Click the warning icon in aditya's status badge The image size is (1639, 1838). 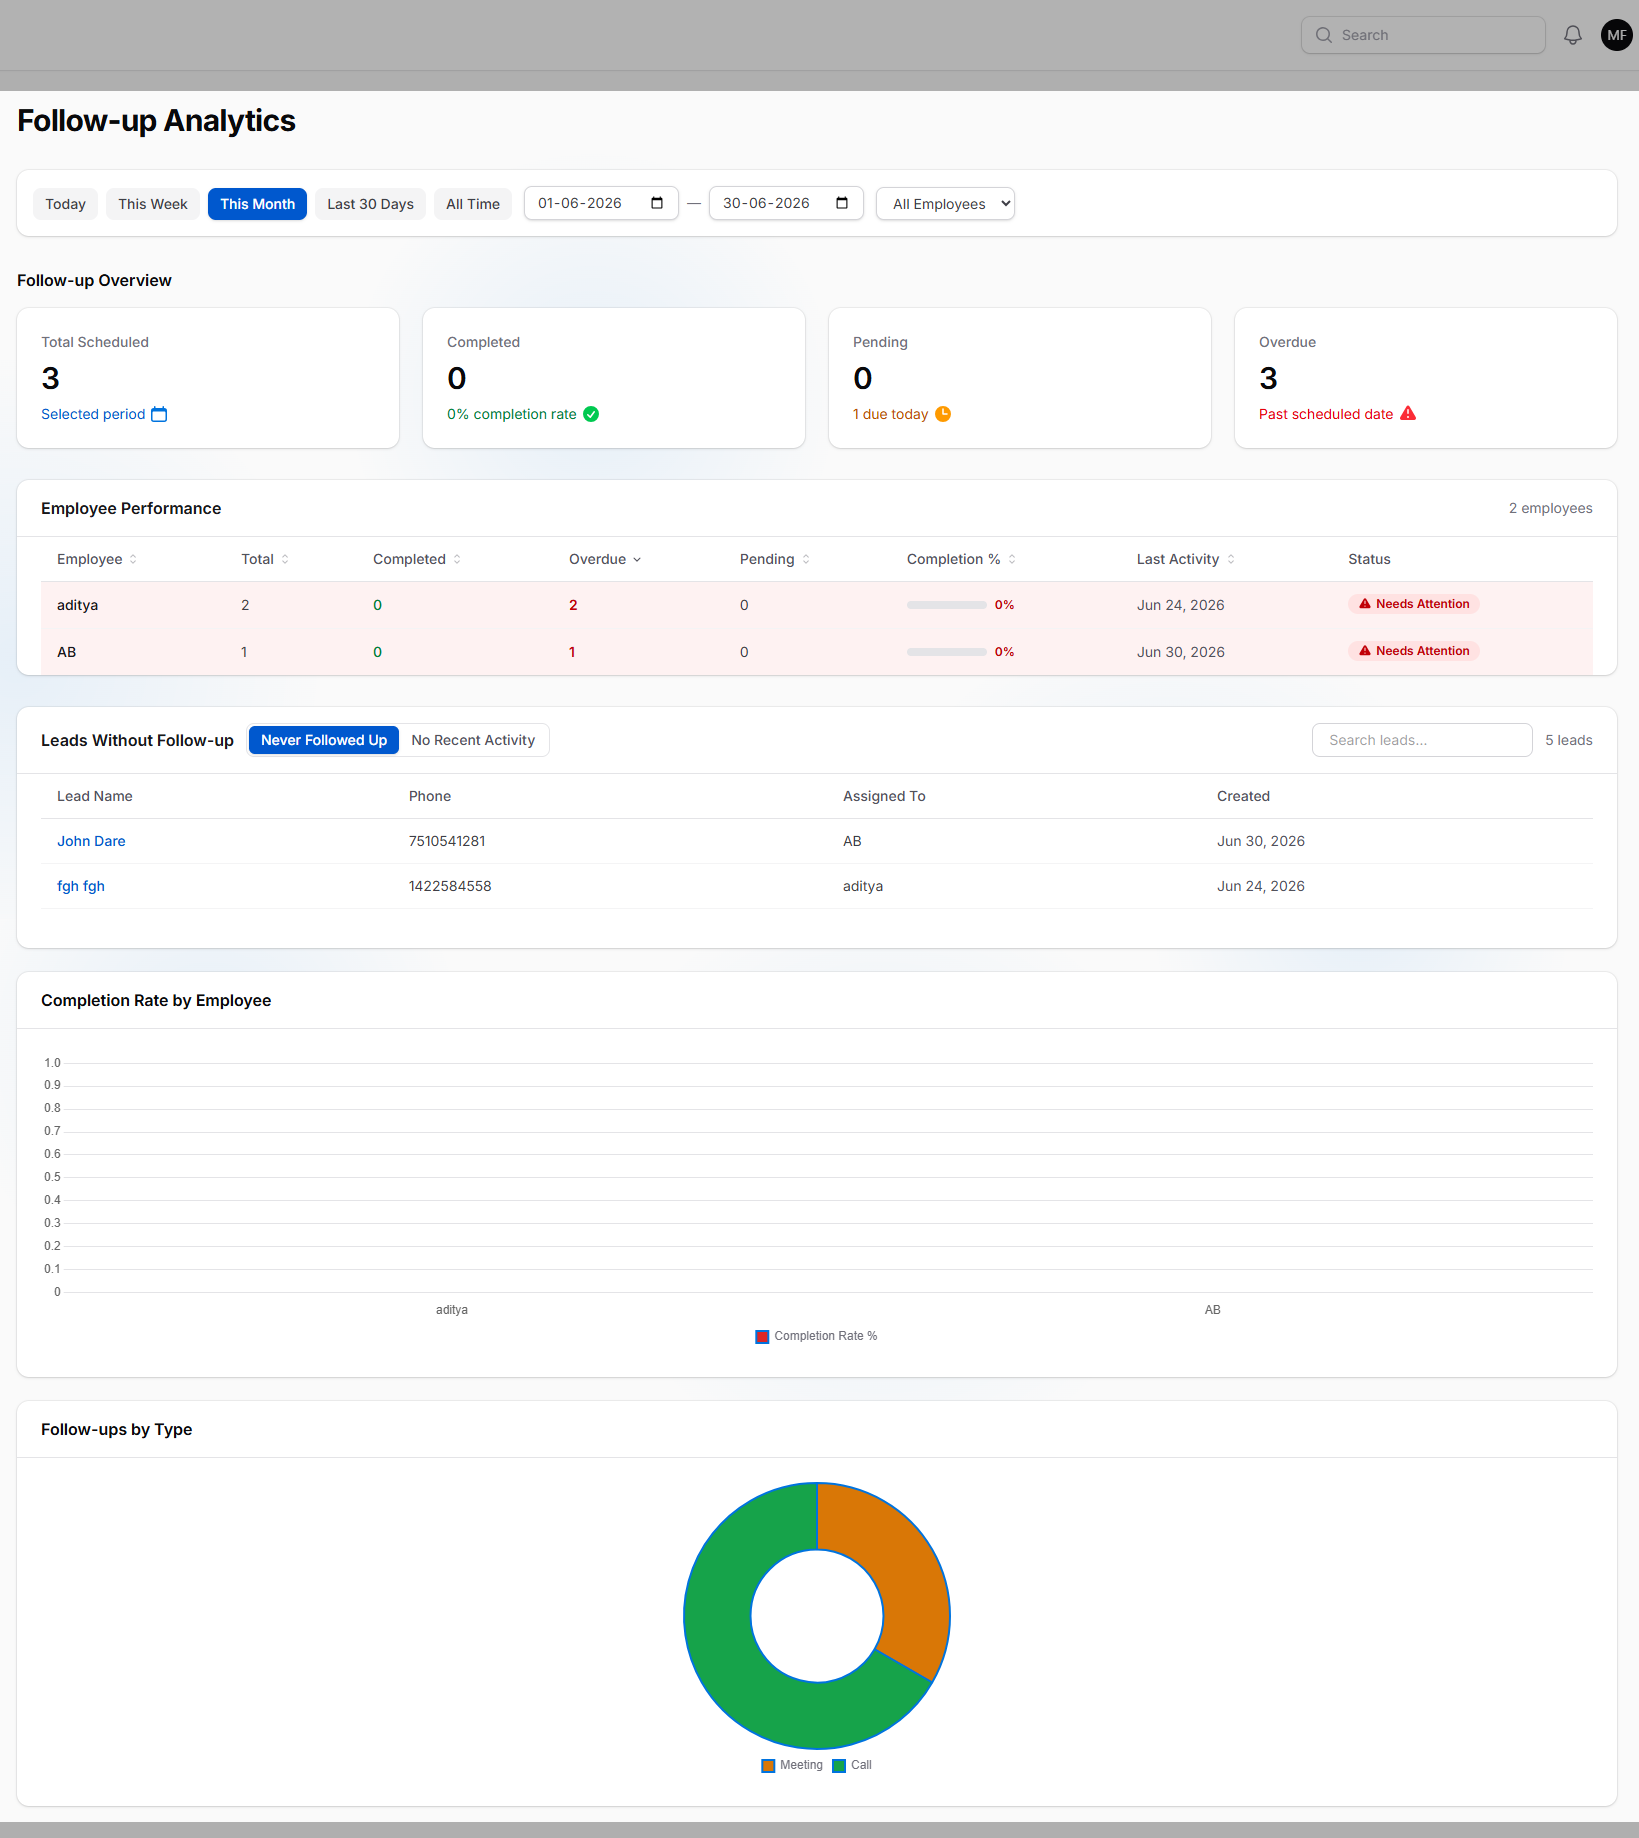(x=1365, y=604)
